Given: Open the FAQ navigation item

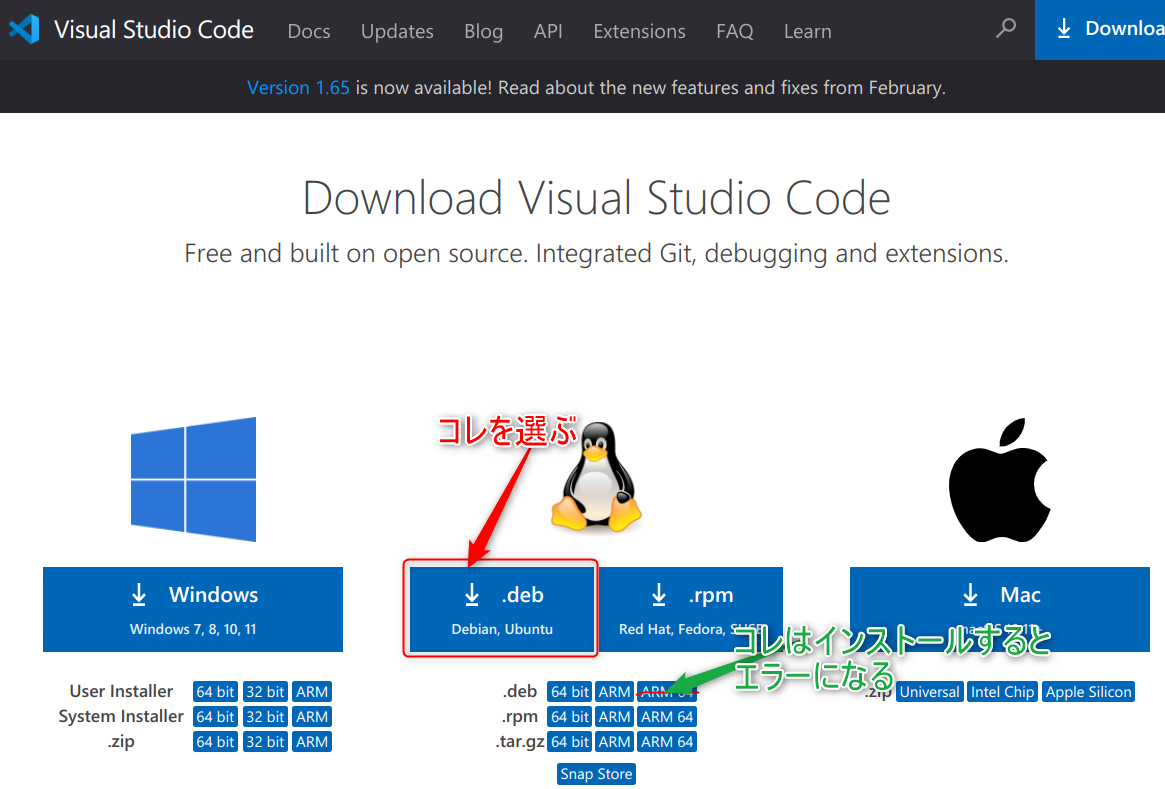Looking at the screenshot, I should tap(735, 31).
